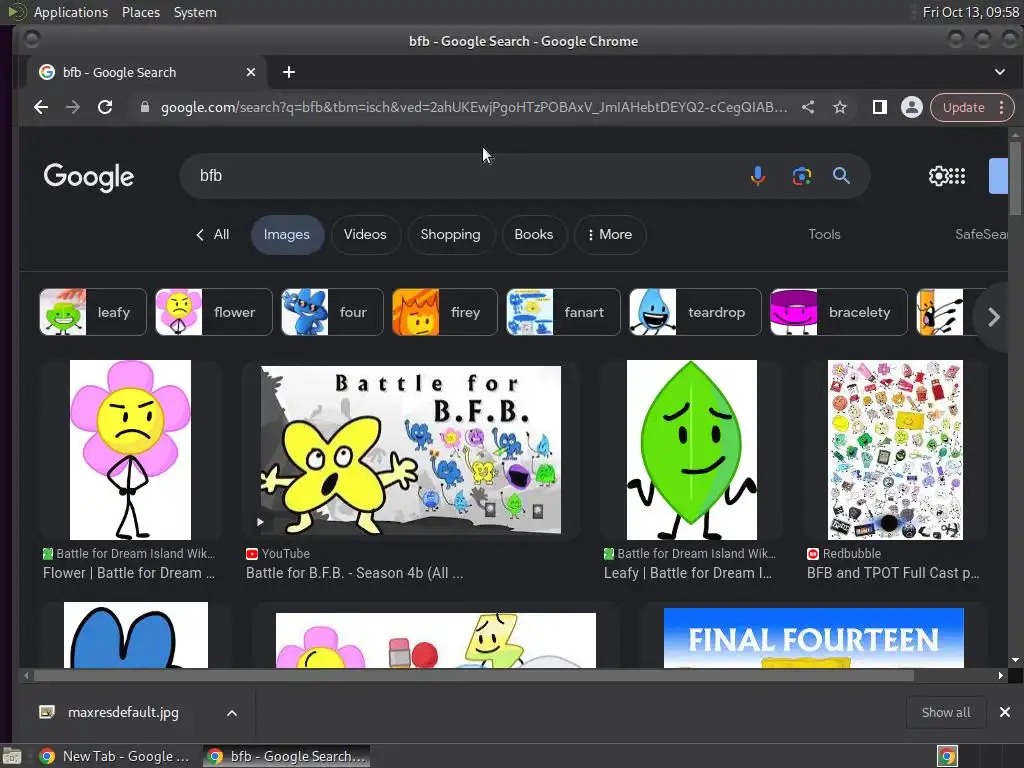1024x768 pixels.
Task: Open image search Tools
Action: point(824,234)
